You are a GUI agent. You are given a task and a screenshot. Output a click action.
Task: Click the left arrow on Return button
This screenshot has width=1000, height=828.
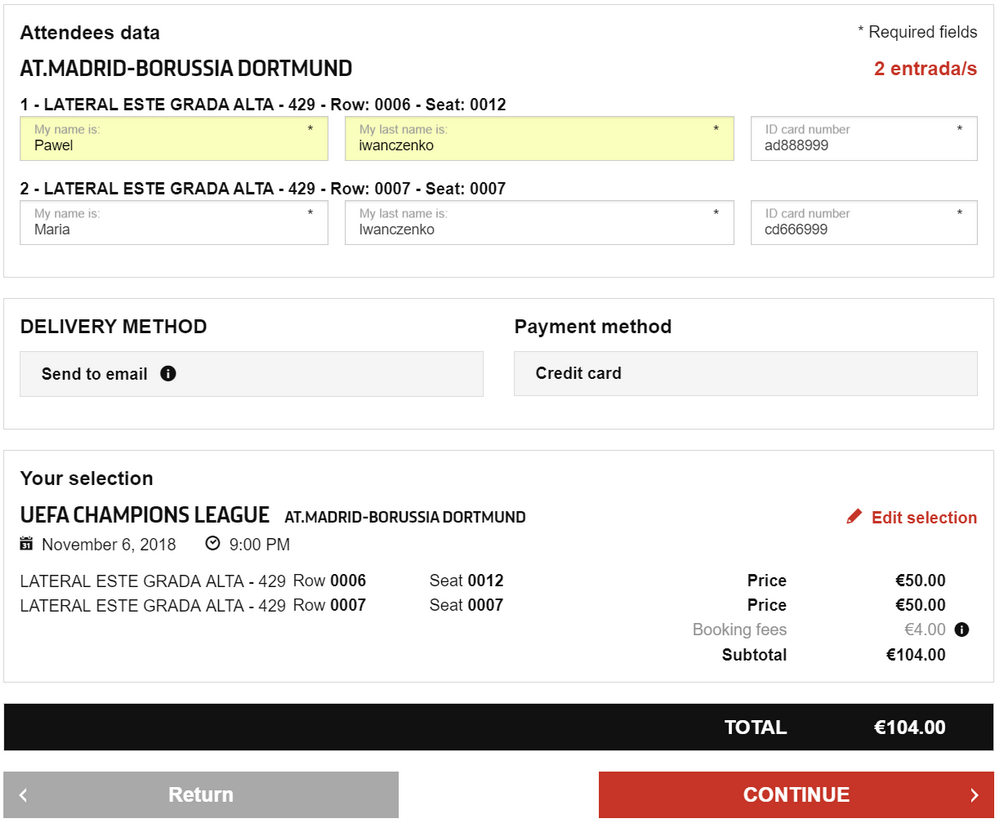pyautogui.click(x=24, y=795)
